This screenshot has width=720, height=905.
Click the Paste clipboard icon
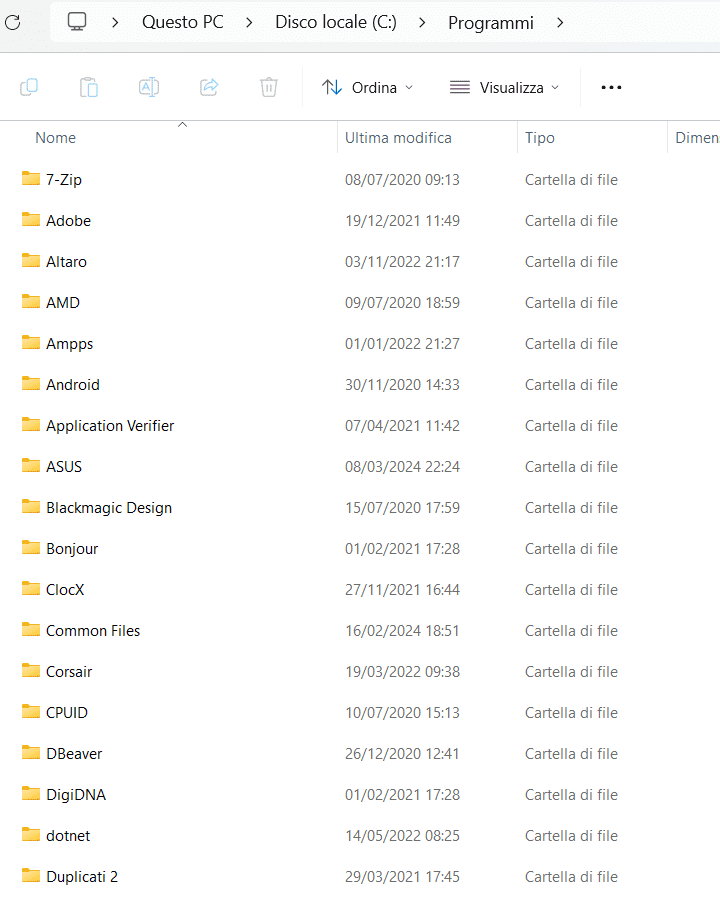89,87
